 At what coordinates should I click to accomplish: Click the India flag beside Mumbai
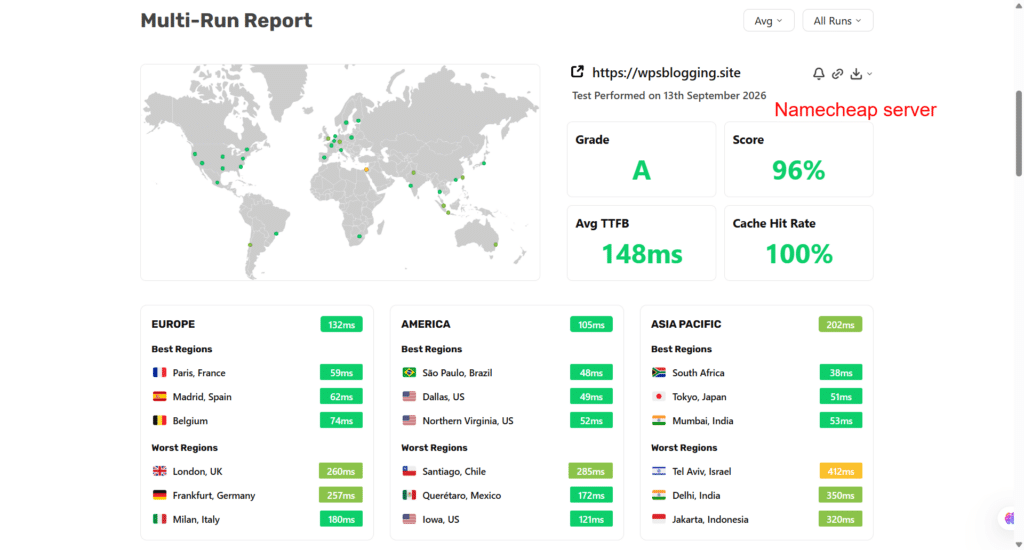658,421
